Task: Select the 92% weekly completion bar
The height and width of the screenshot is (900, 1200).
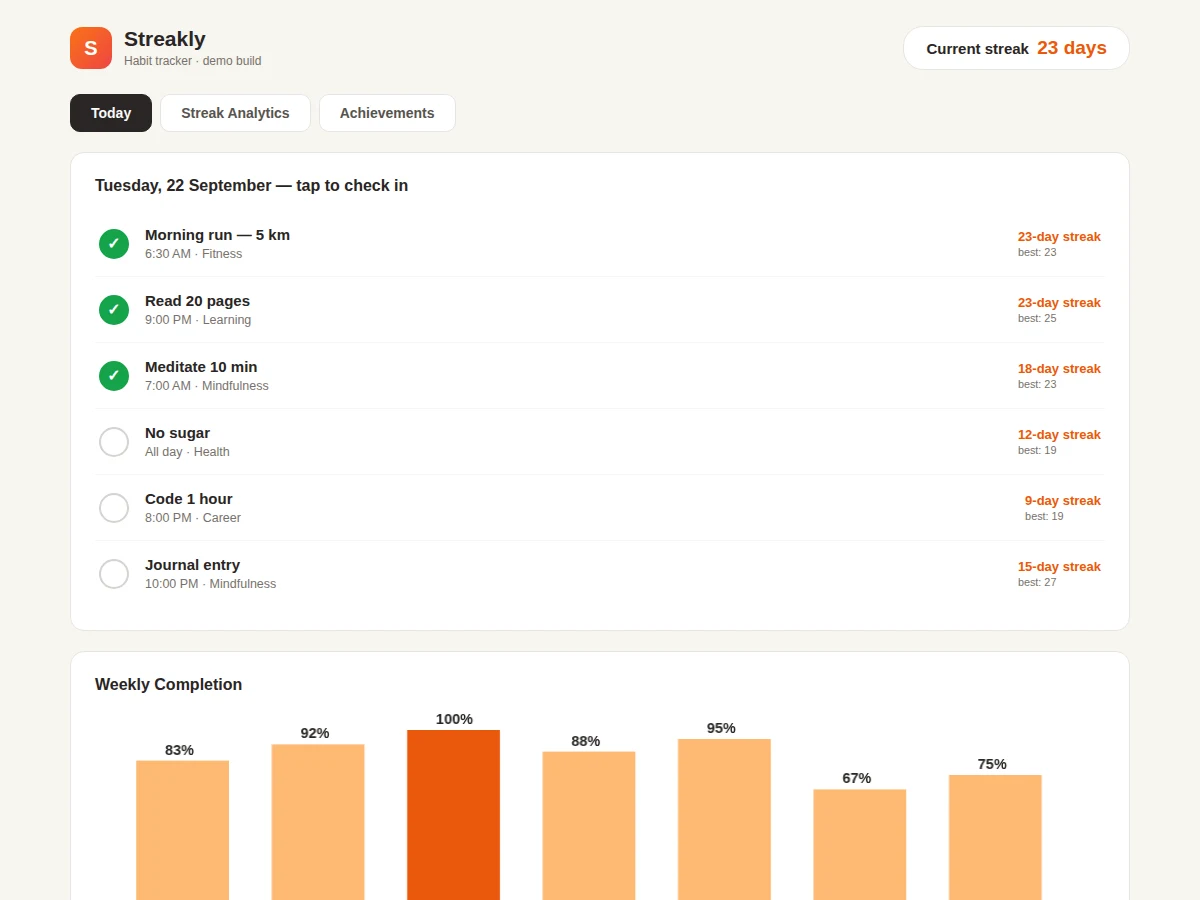Action: (x=318, y=822)
